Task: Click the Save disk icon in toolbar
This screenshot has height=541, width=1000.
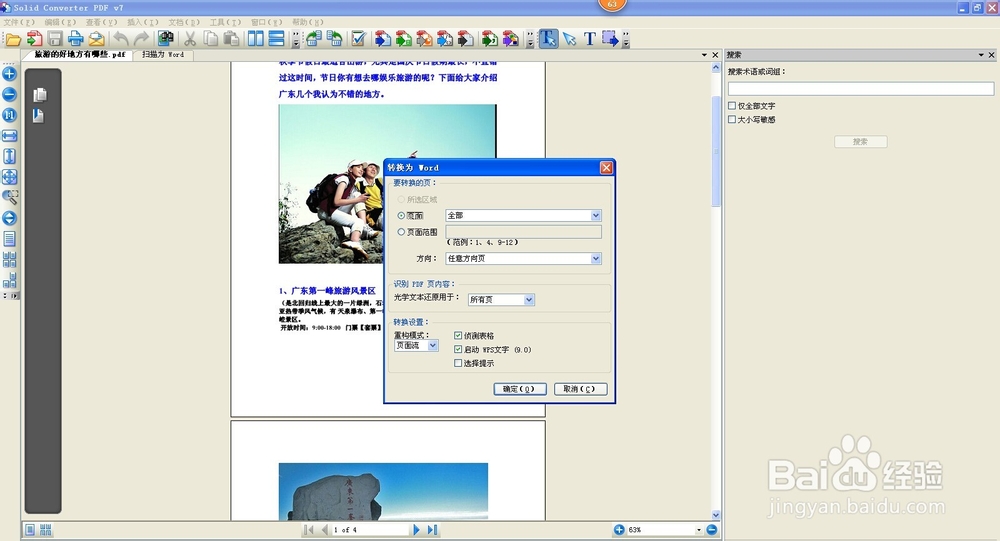Action: point(55,39)
